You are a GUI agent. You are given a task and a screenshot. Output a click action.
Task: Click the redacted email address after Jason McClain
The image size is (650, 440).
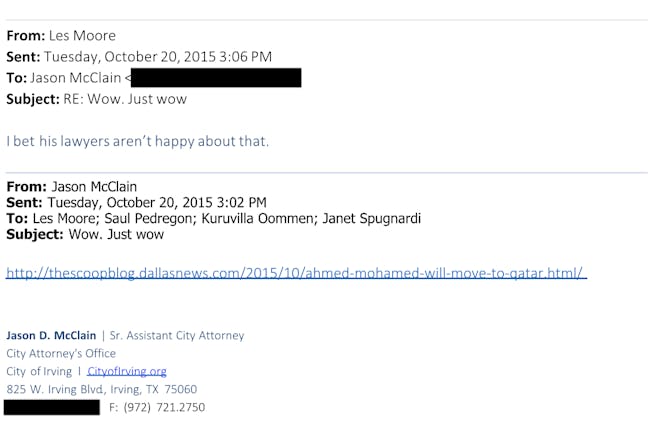[x=216, y=78]
